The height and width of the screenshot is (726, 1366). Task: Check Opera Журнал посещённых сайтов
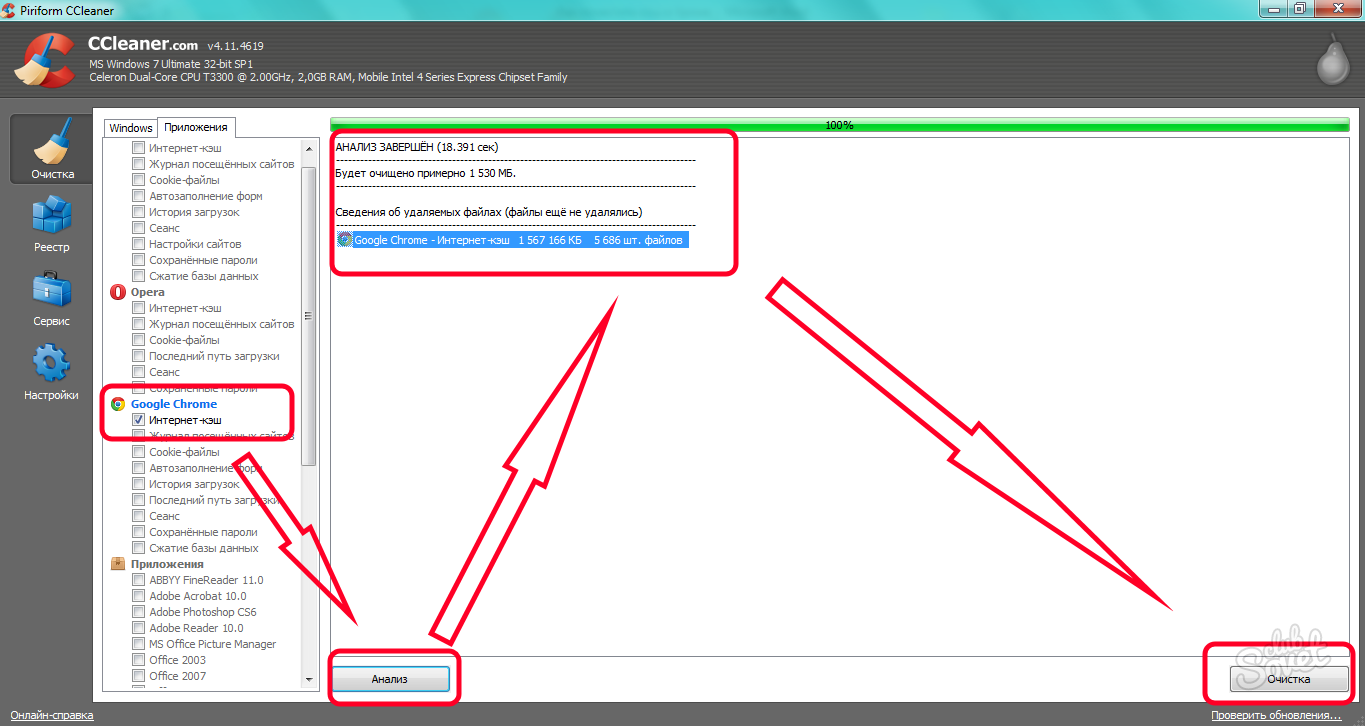[x=139, y=324]
